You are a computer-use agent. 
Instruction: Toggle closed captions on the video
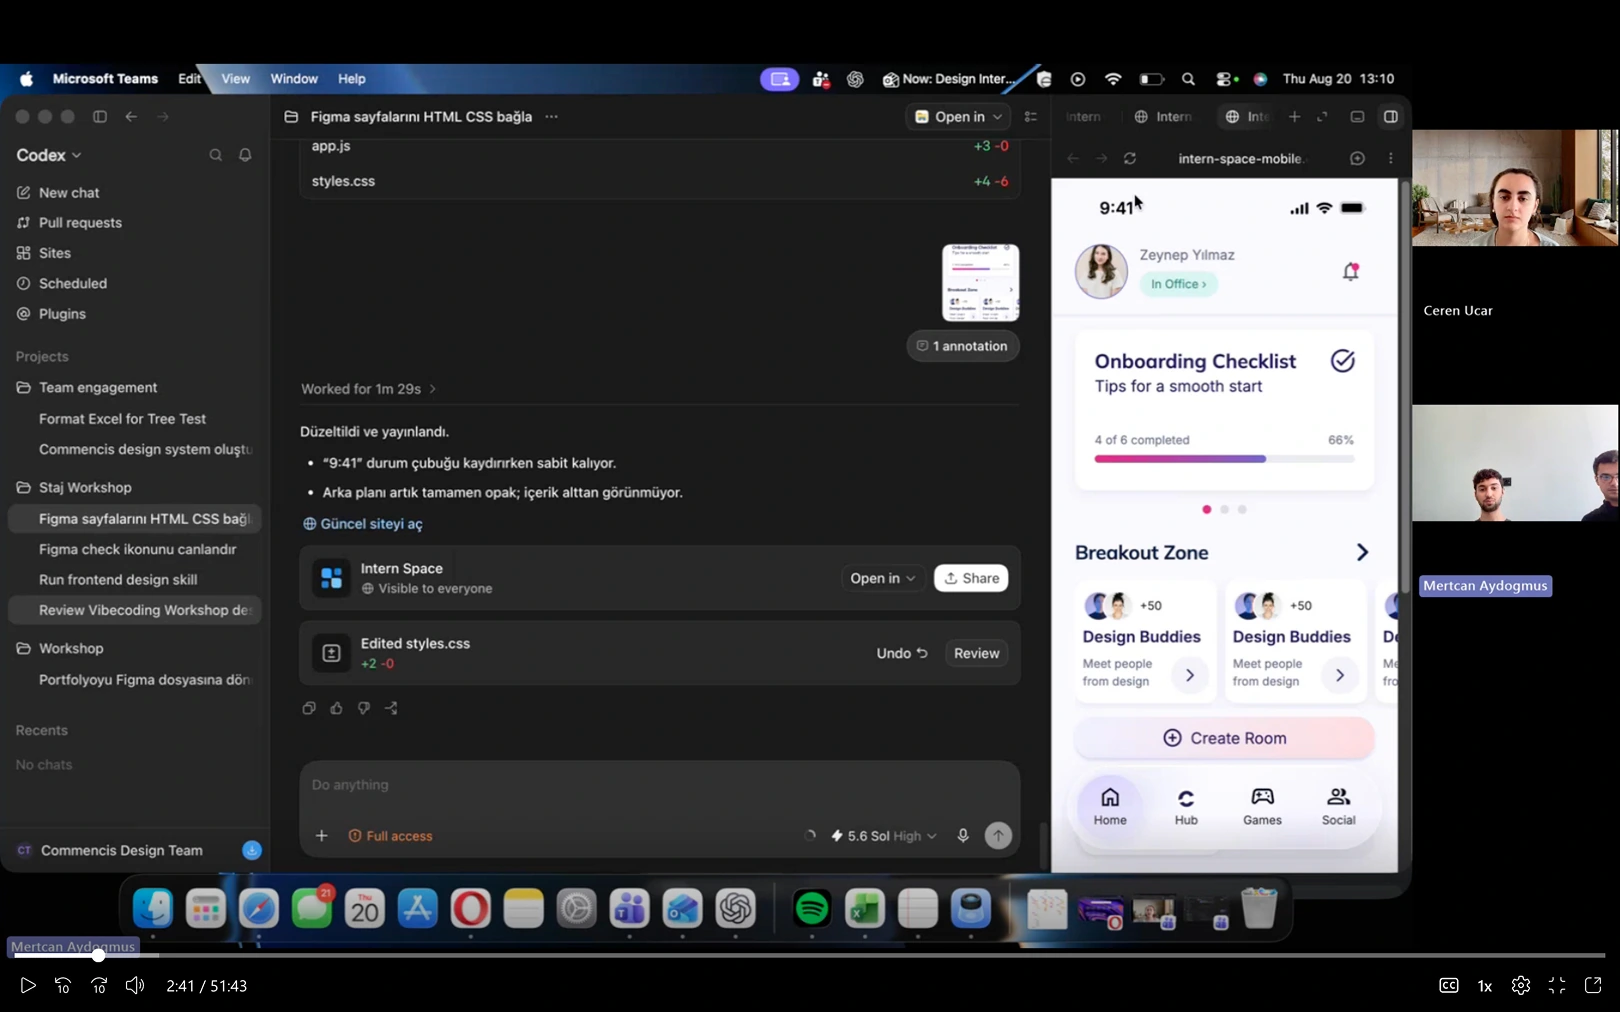pos(1448,985)
